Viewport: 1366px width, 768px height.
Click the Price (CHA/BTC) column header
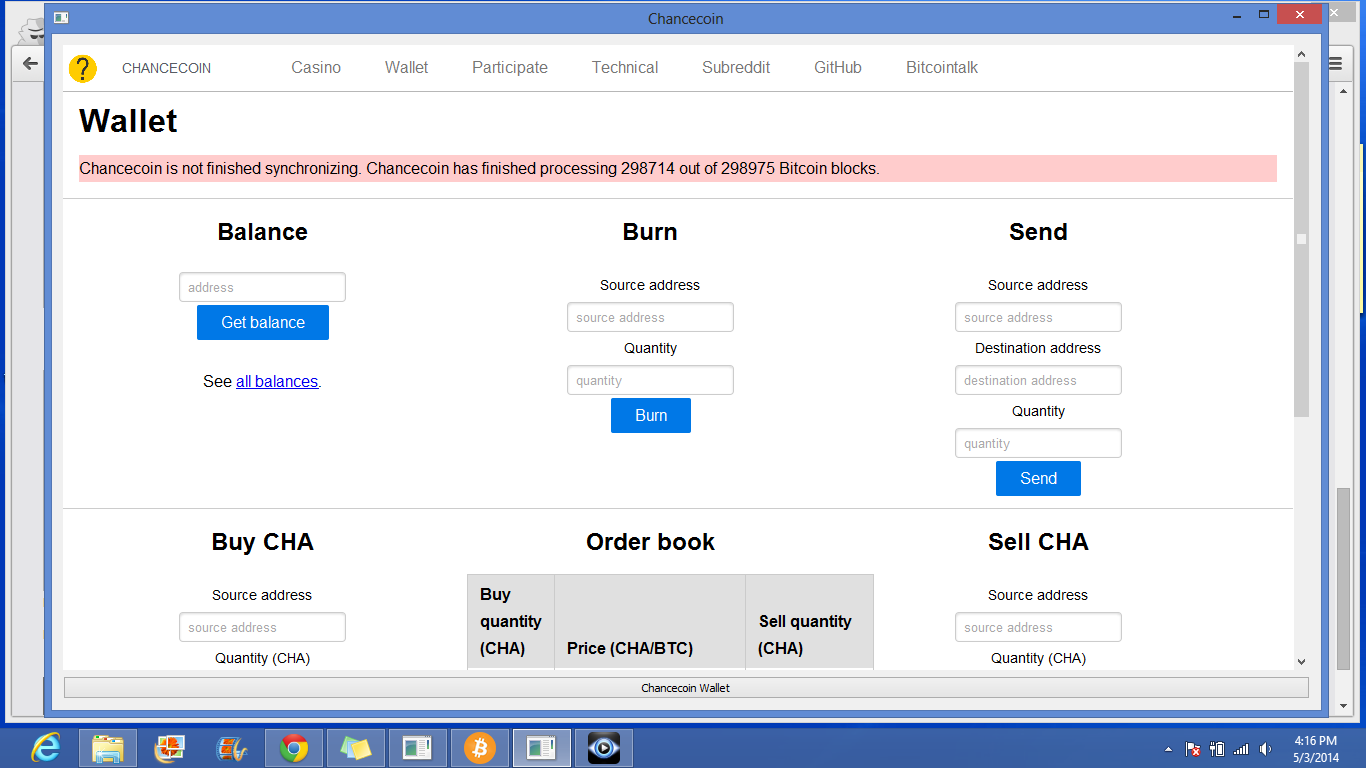tap(650, 621)
